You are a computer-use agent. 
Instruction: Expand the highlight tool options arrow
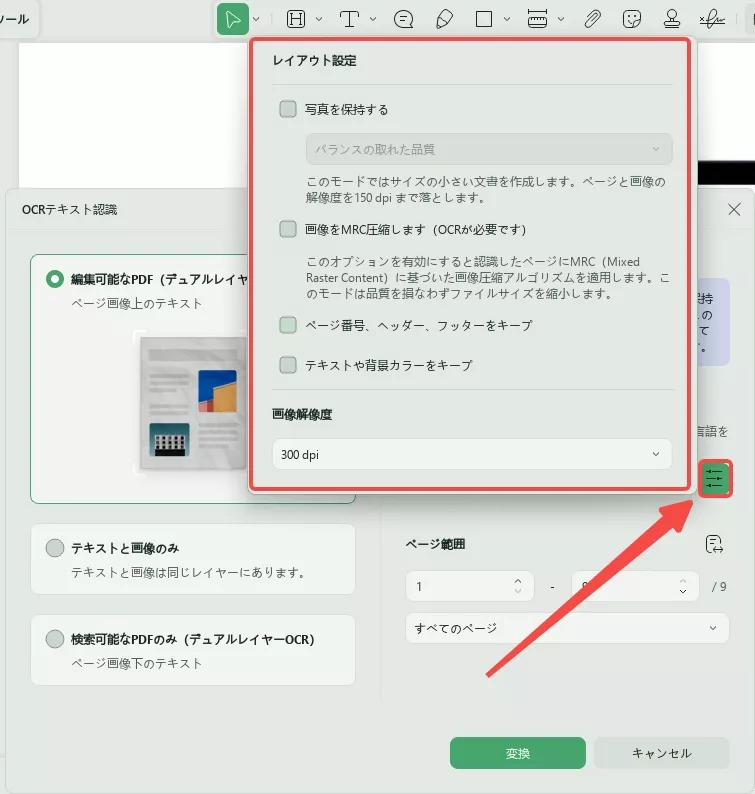coord(319,20)
